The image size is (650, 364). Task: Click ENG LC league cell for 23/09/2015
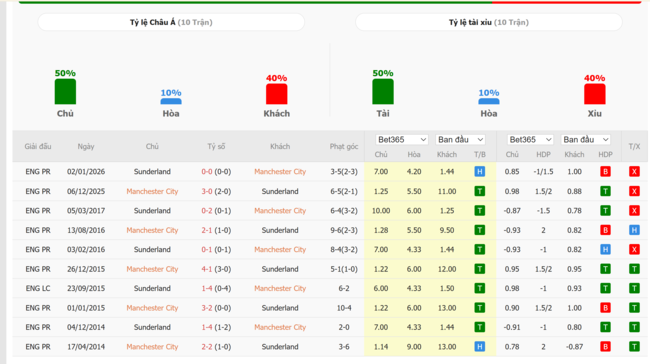click(x=38, y=288)
